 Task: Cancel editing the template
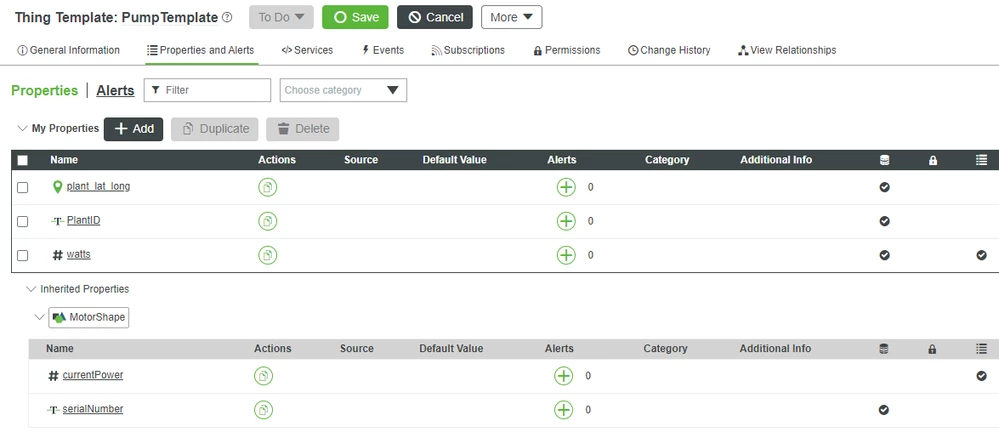[x=435, y=17]
